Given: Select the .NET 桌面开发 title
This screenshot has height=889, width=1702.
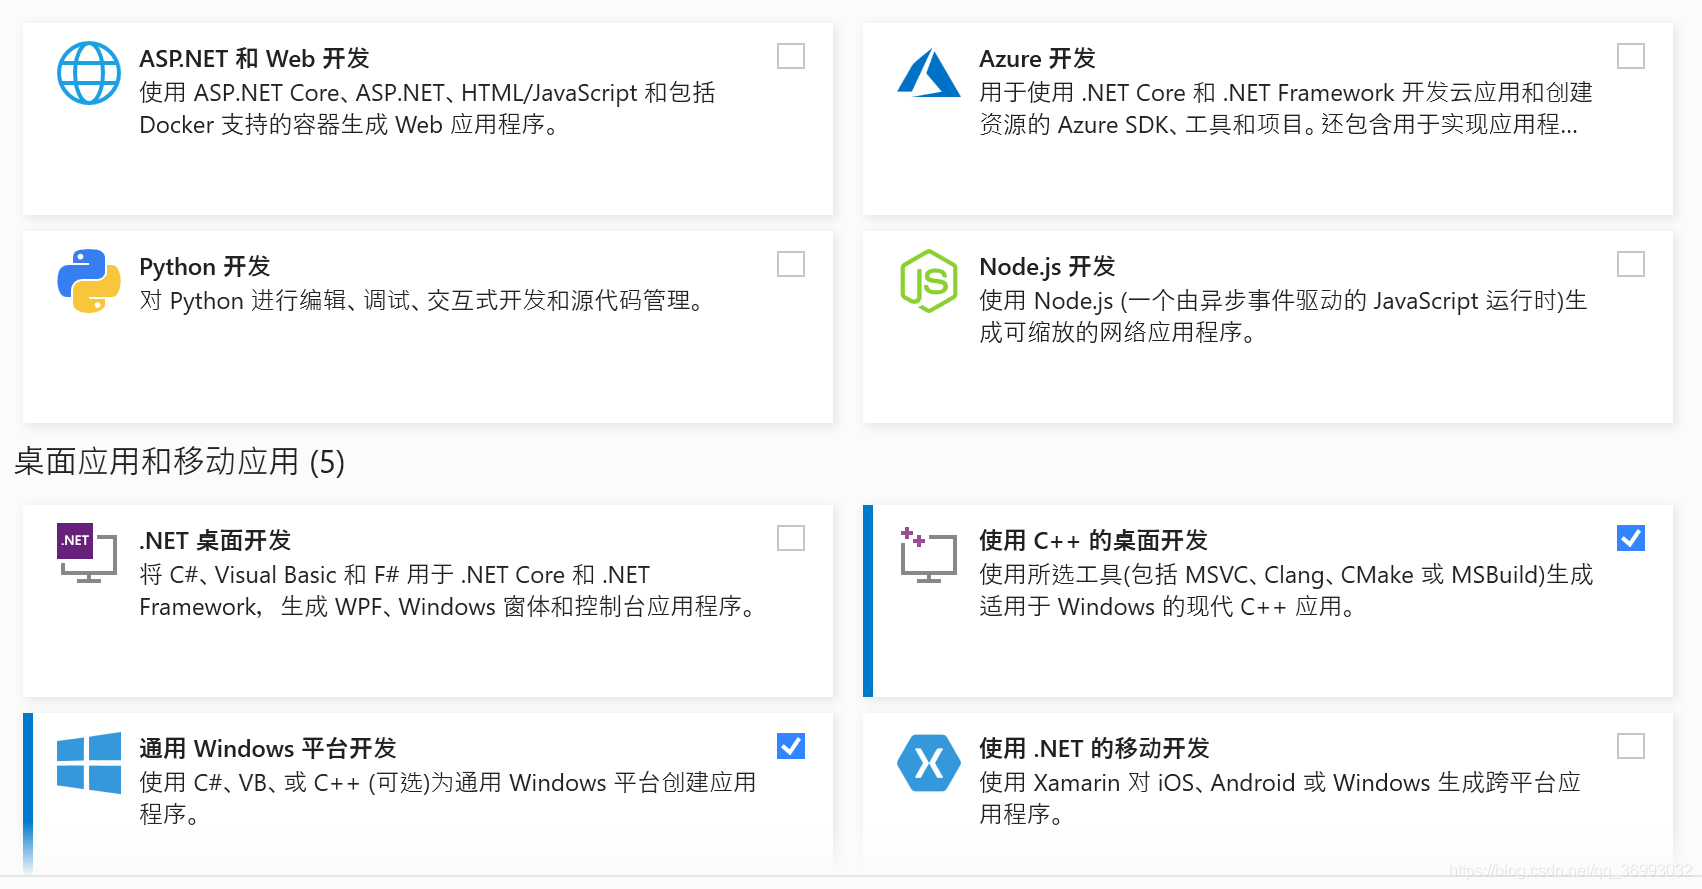Looking at the screenshot, I should coord(215,541).
